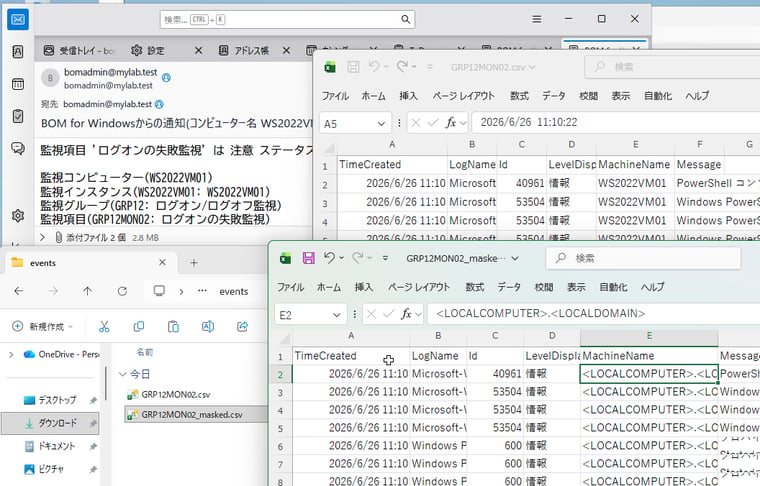This screenshot has width=760, height=486.
Task: Expand the 添付ファイル 2 個 attachment list
Action: pyautogui.click(x=43, y=237)
